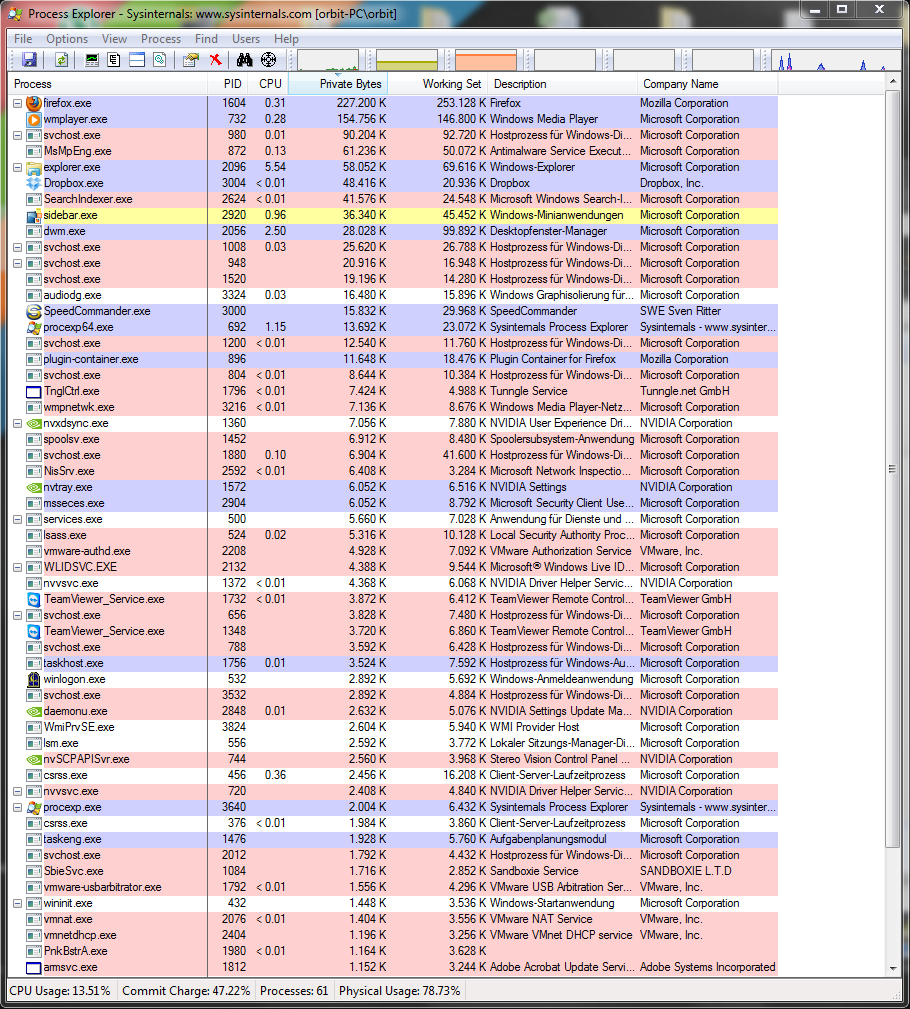Viewport: 910px width, 1009px height.
Task: Click the TnglCtrl.exe icon
Action: pos(34,391)
